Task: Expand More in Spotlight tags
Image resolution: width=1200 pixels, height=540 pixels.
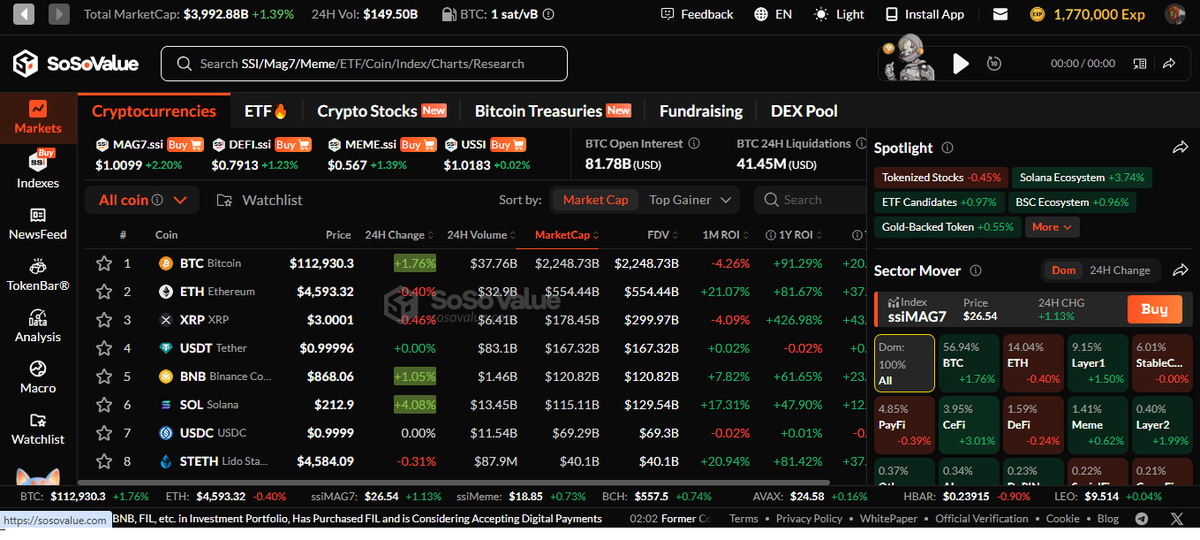Action: [1052, 227]
